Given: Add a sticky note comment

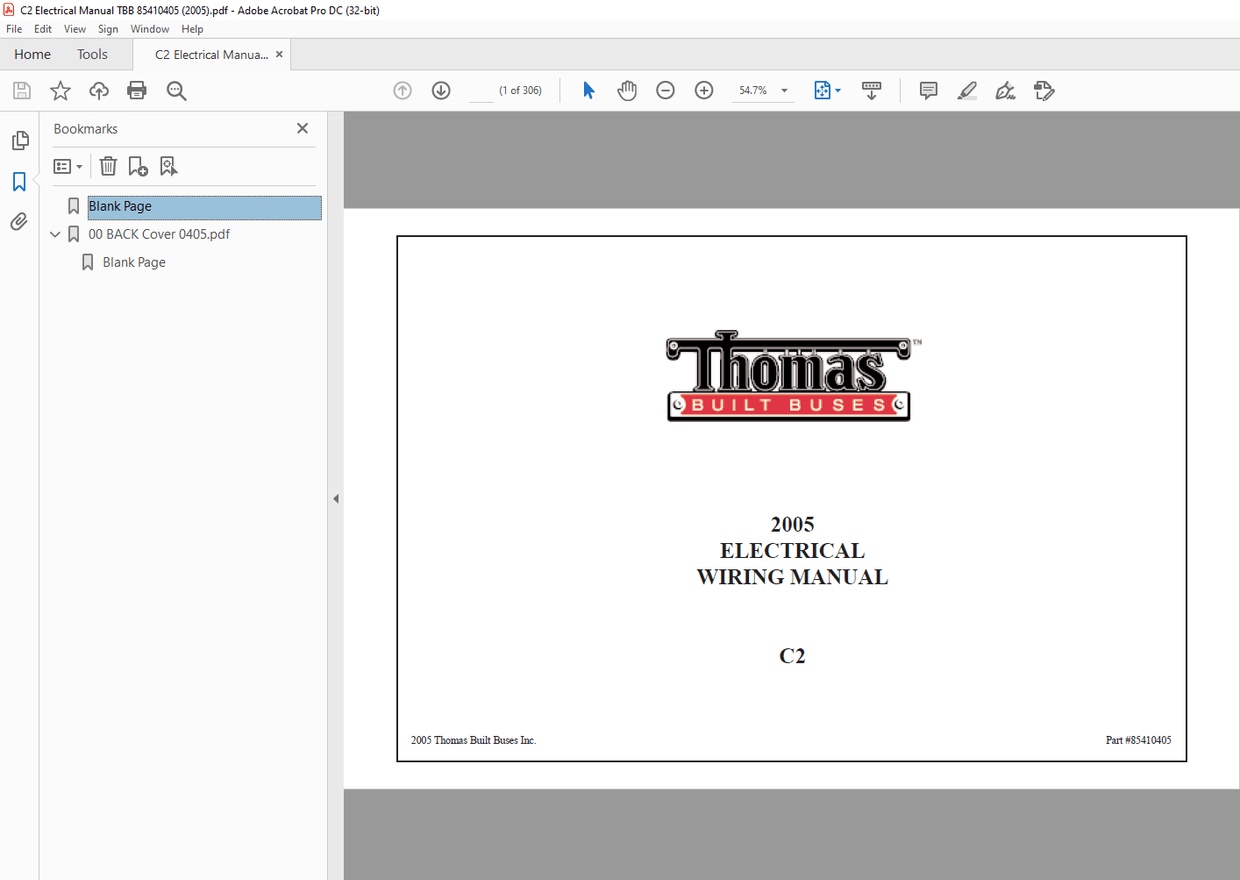Looking at the screenshot, I should point(928,90).
